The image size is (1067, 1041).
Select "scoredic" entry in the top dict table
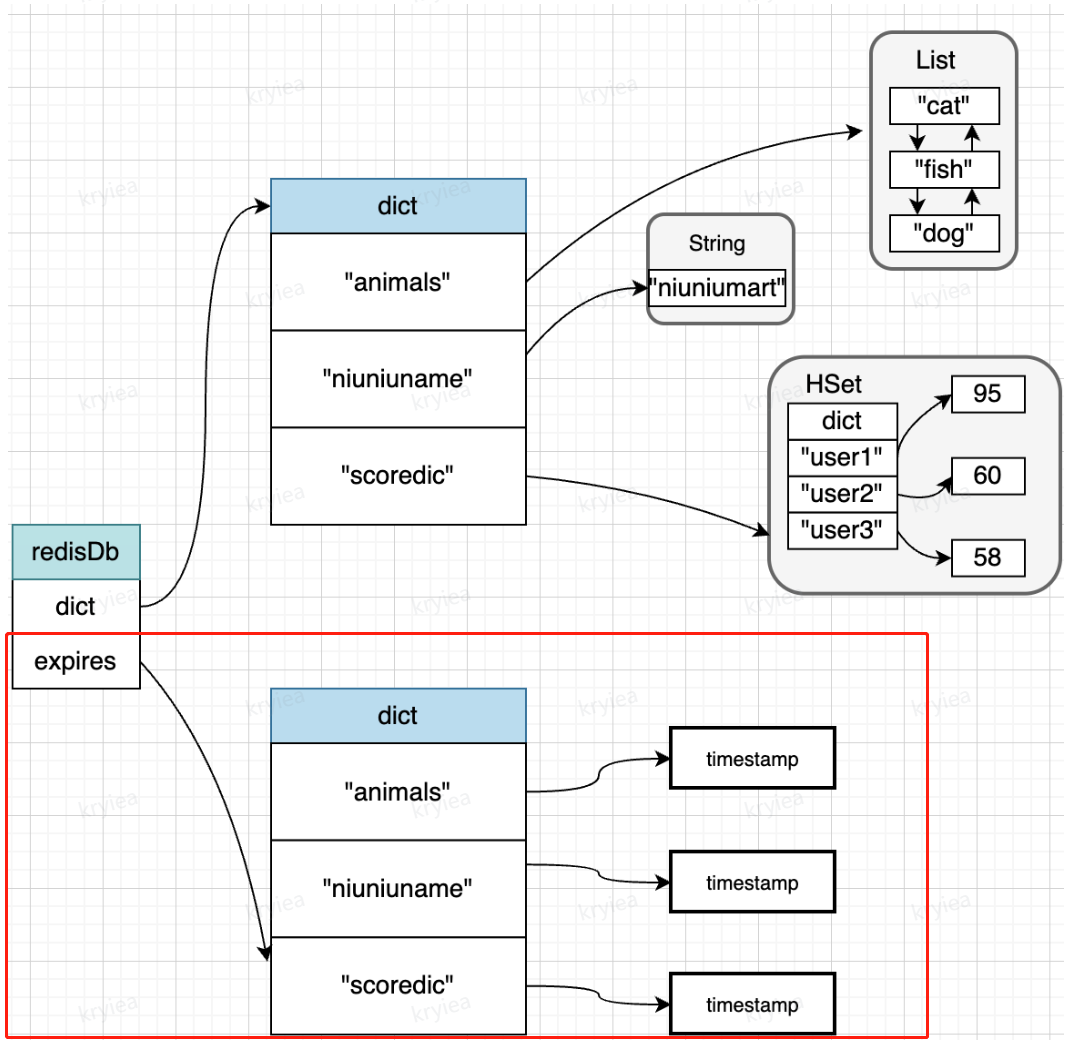click(398, 475)
